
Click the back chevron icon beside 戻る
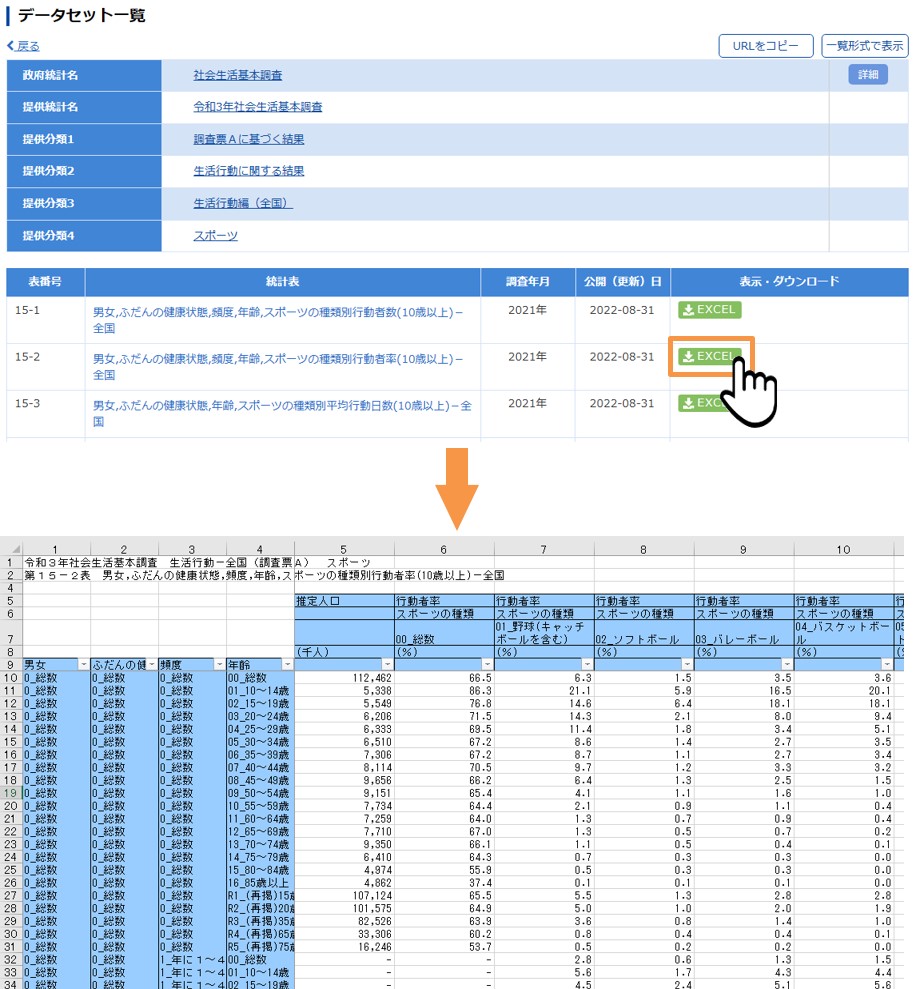(10, 45)
